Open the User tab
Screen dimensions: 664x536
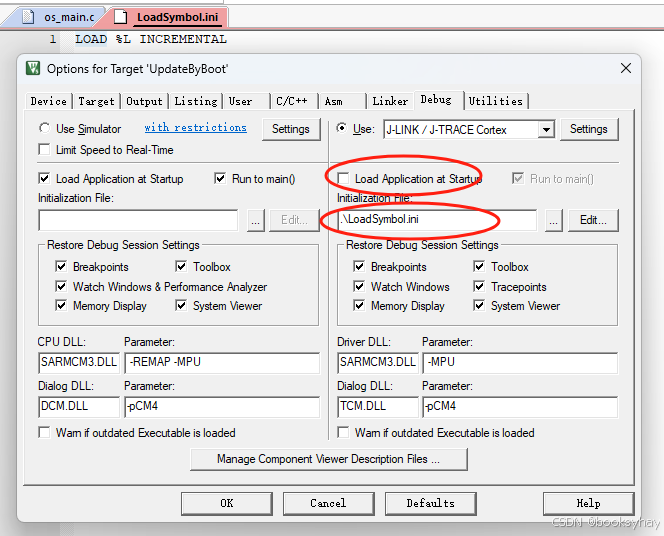246,102
